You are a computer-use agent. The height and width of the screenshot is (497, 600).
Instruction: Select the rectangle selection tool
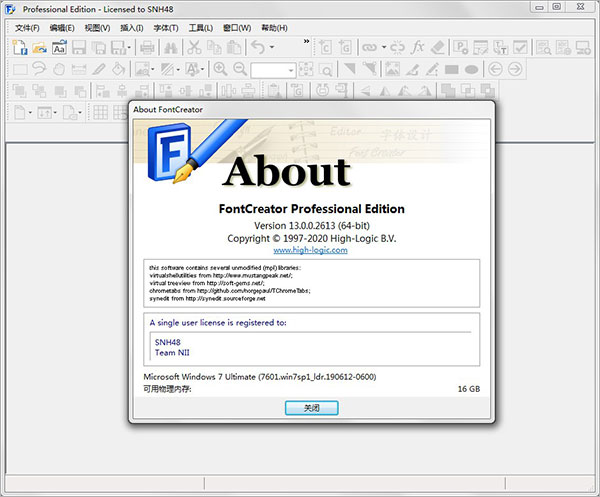[x=20, y=69]
